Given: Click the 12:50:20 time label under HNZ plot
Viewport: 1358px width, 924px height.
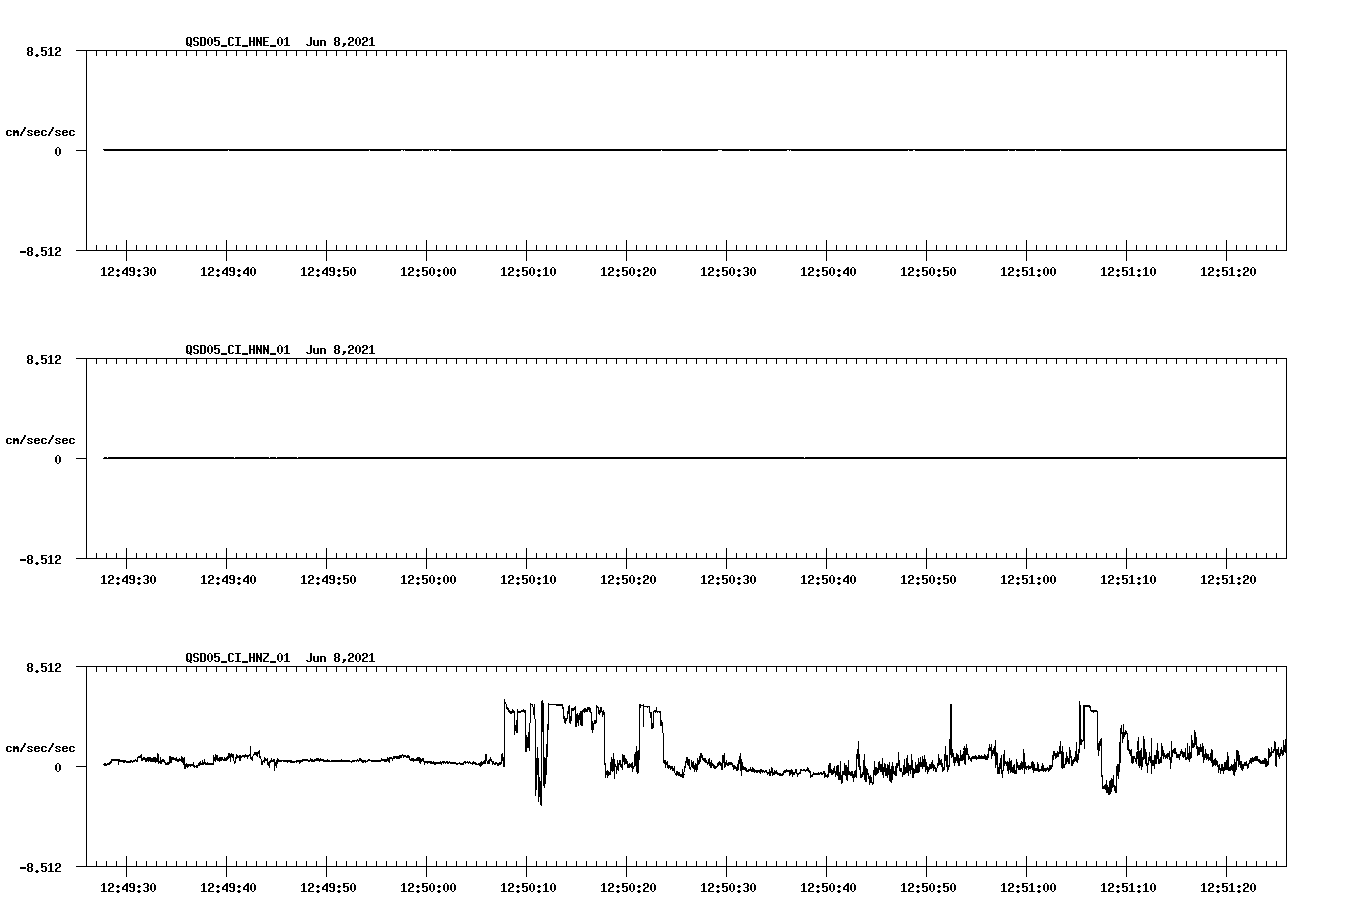Looking at the screenshot, I should point(628,887).
